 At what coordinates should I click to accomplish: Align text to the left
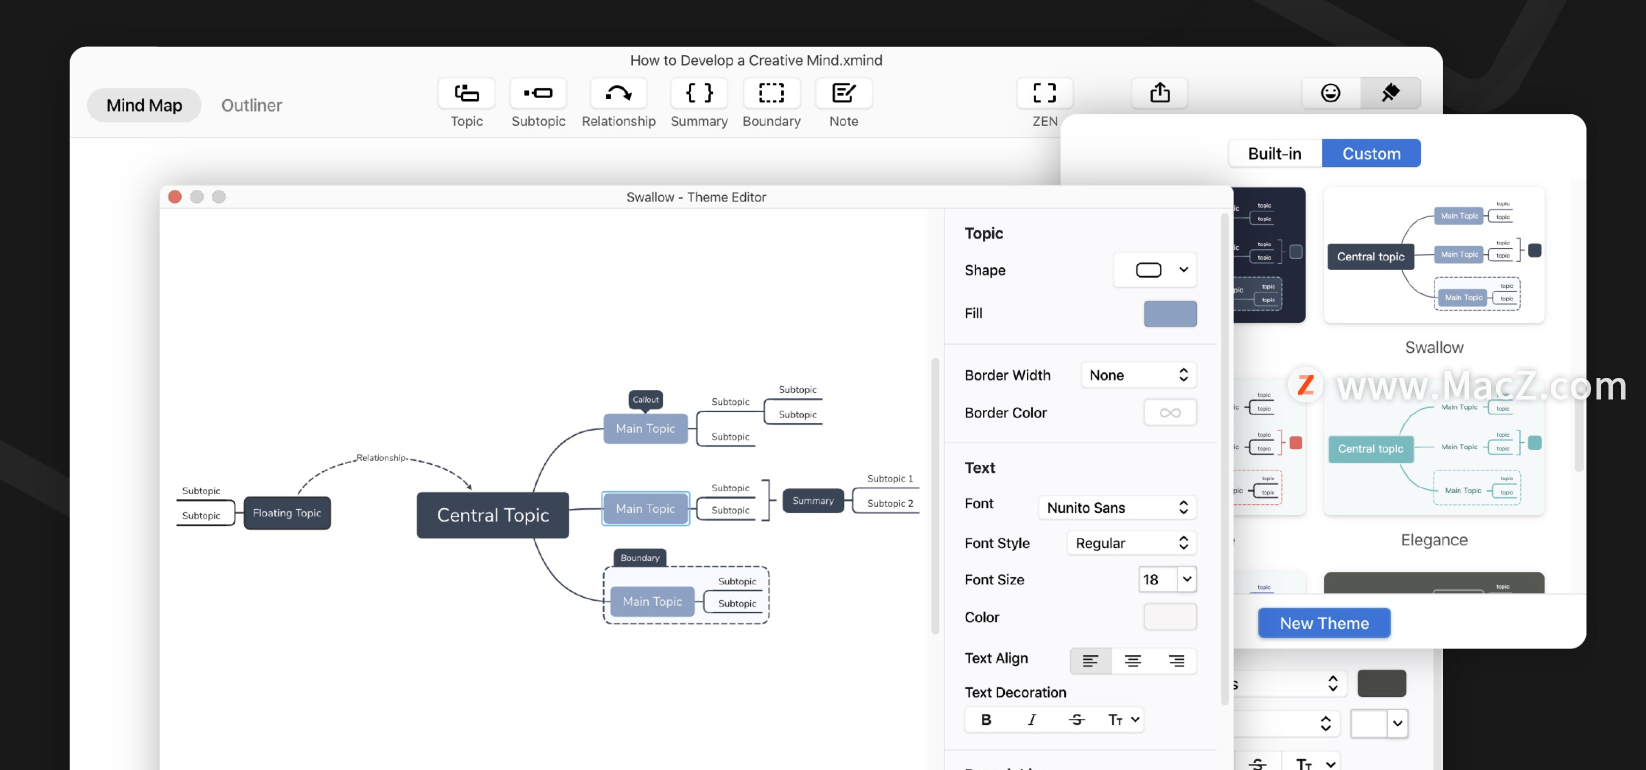click(x=1090, y=661)
